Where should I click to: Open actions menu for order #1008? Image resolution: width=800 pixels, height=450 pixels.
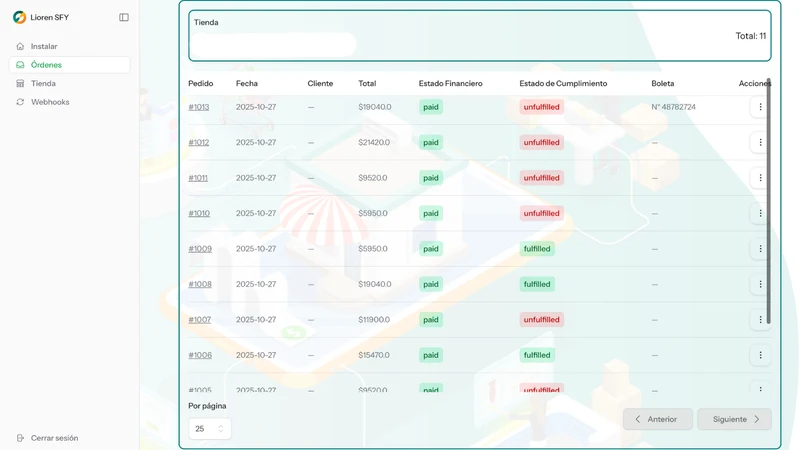tap(760, 284)
